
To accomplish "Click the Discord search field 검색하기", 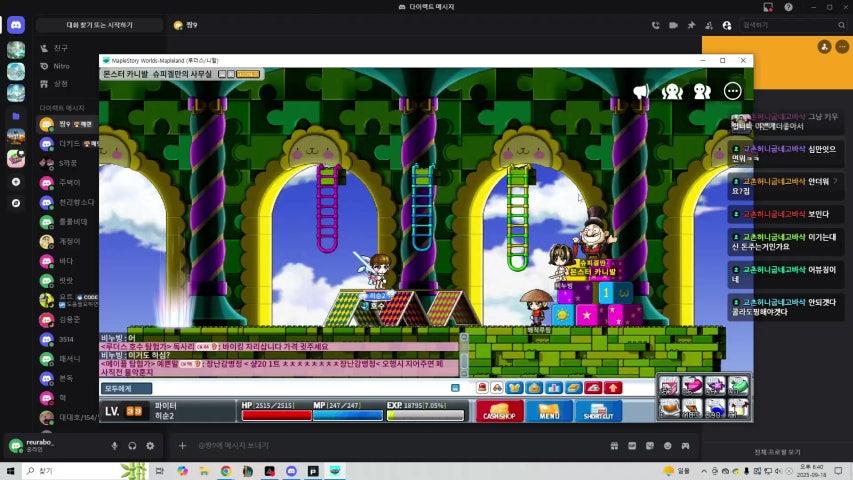I will pos(793,25).
